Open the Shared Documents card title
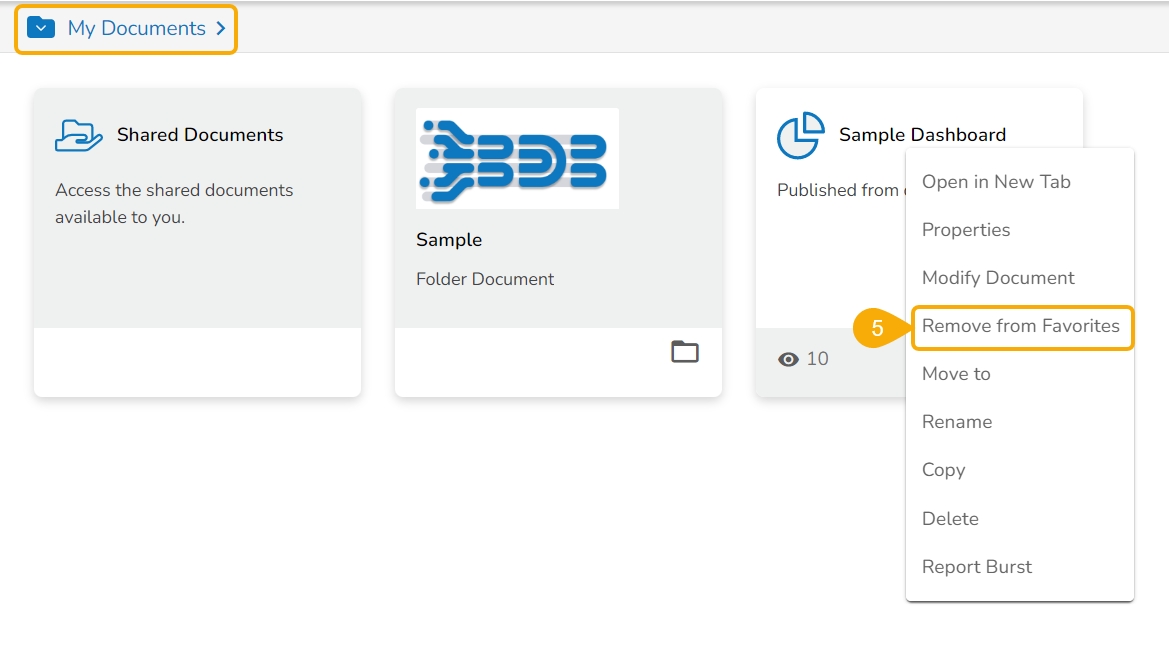The height and width of the screenshot is (648, 1169). tap(200, 135)
